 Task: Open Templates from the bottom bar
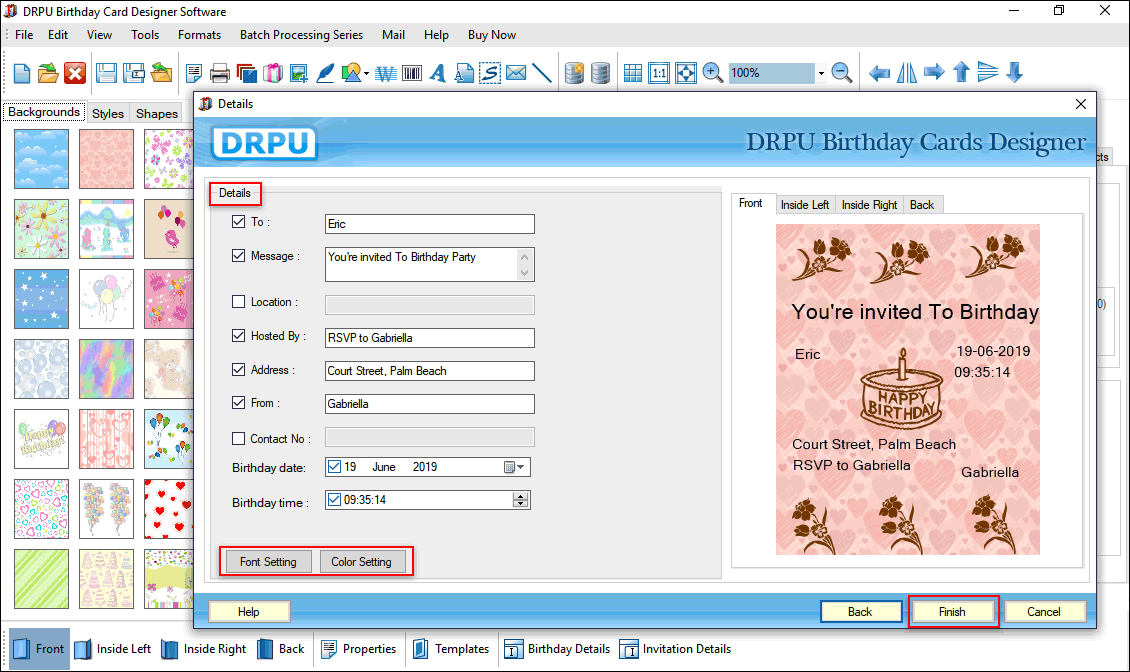coord(452,649)
